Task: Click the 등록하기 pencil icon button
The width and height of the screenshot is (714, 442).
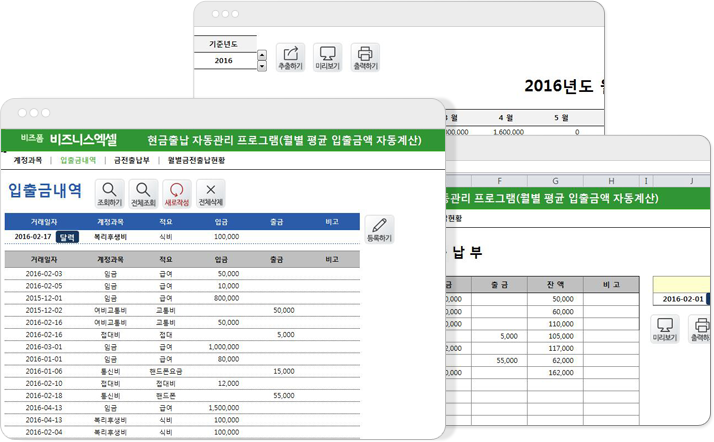Action: [x=379, y=229]
